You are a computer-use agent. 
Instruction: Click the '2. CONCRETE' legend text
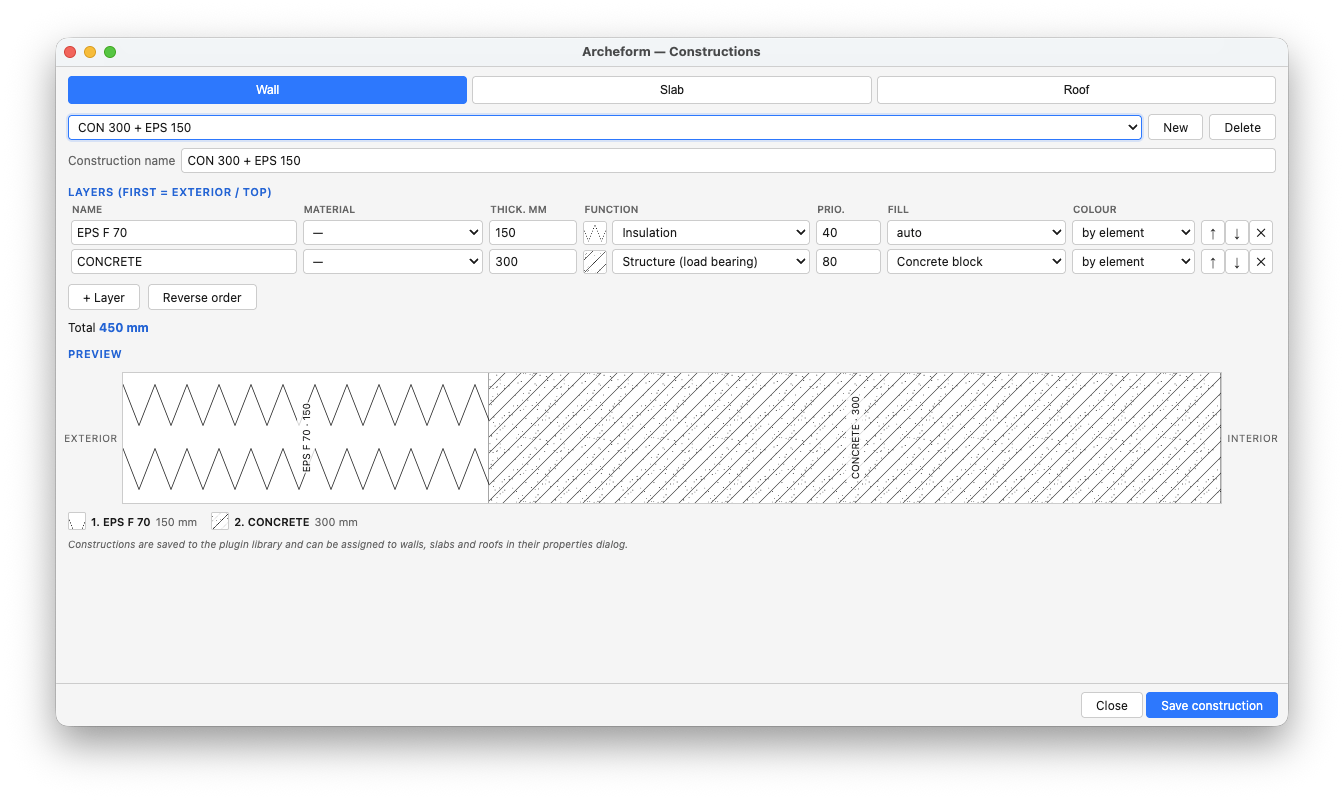click(x=271, y=522)
